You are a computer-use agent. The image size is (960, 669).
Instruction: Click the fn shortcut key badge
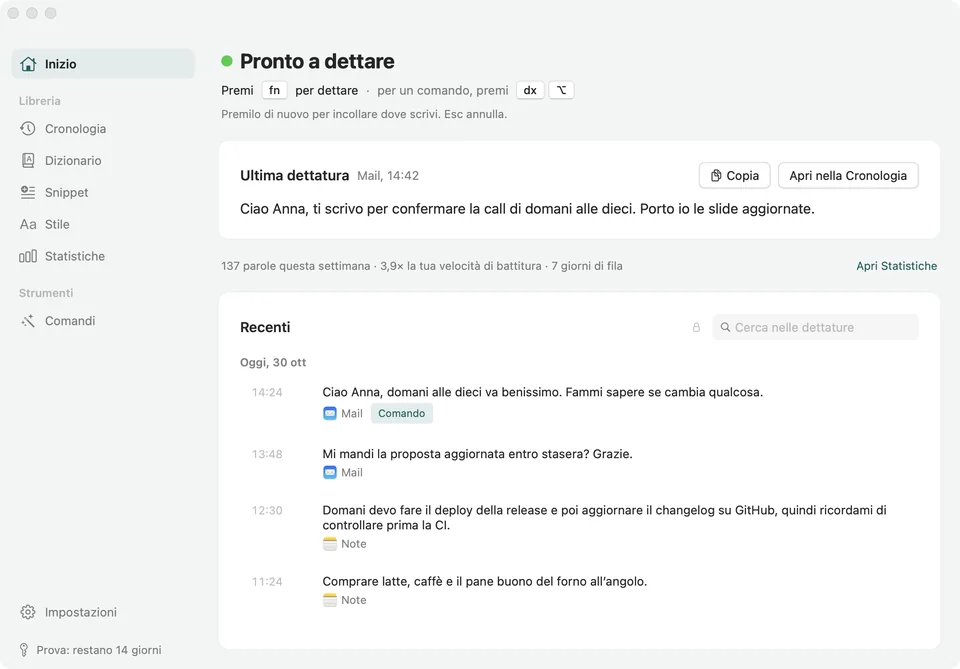point(274,90)
